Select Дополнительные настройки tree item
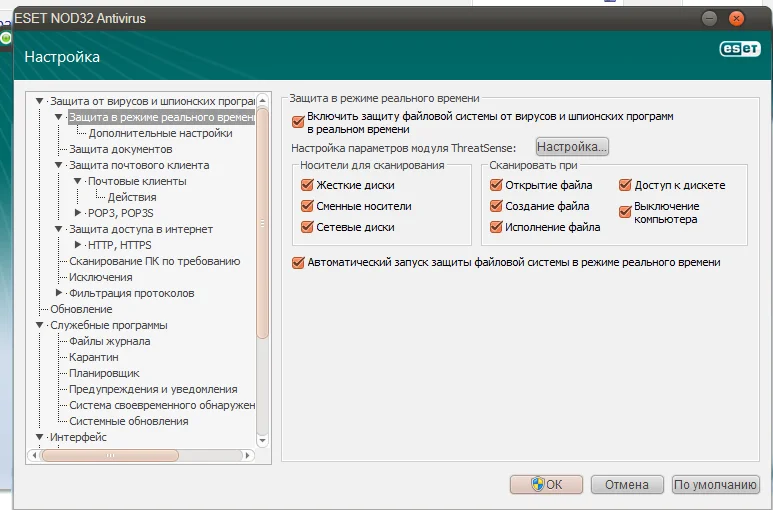Image resolution: width=773 pixels, height=510 pixels. coord(160,134)
